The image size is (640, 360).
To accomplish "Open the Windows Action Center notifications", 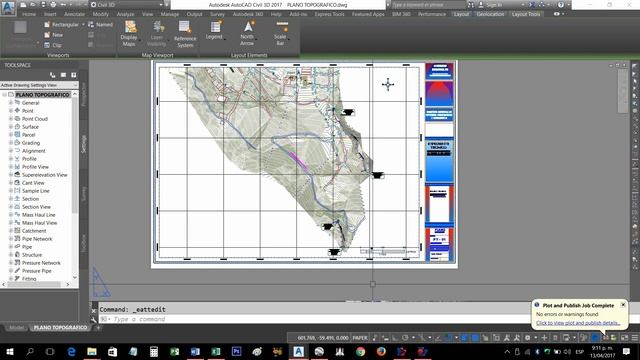I will point(627,351).
